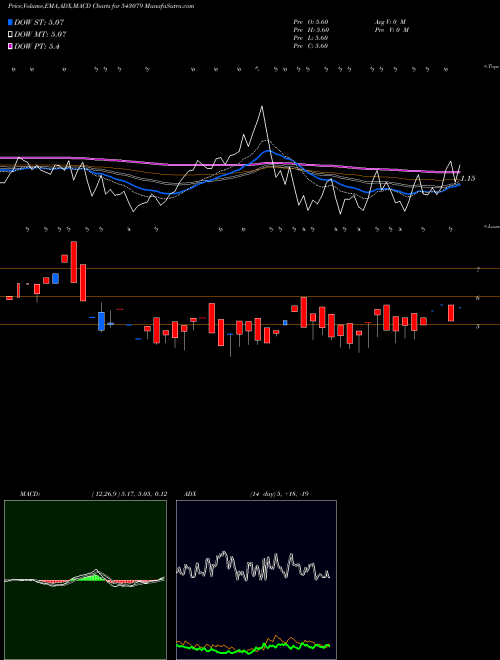Select the 'DOW PT: 5.4' legend label
This screenshot has width=500, height=660.
[37, 47]
